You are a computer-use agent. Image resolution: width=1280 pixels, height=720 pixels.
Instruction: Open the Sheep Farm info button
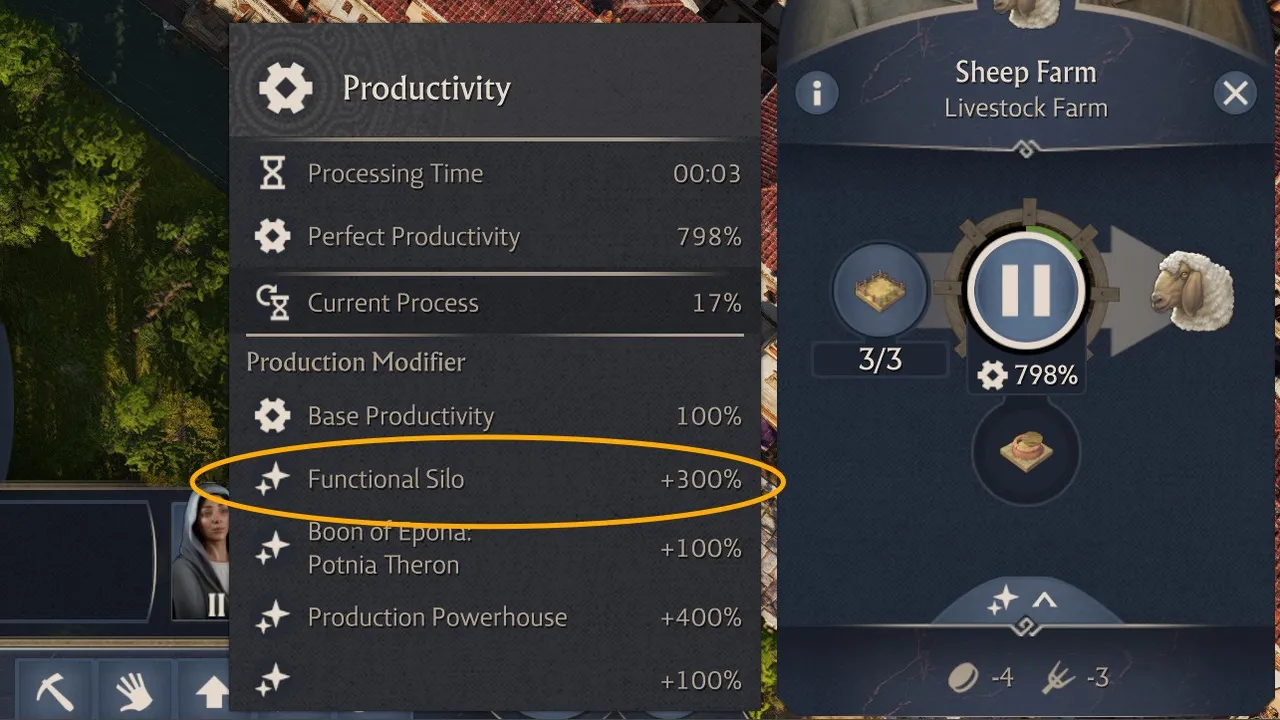tap(817, 93)
